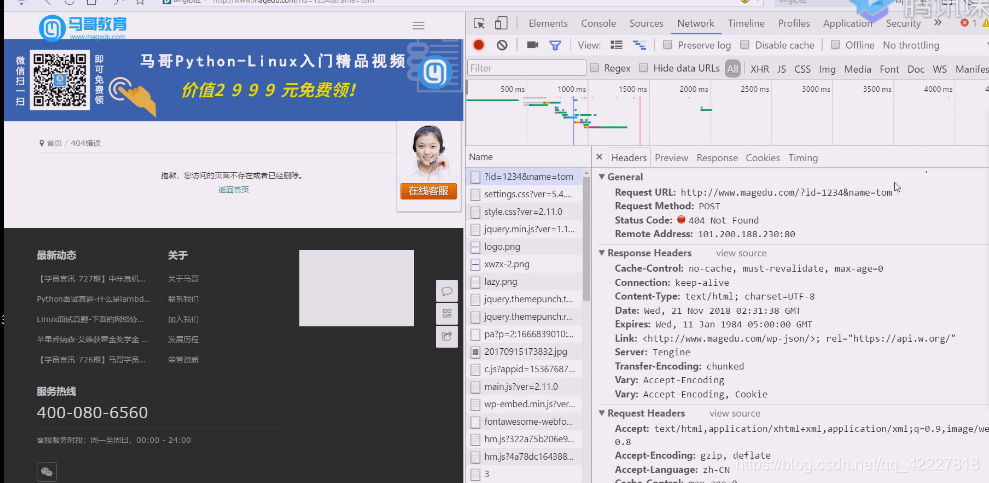
Task: Open the Application tab
Action: click(847, 23)
